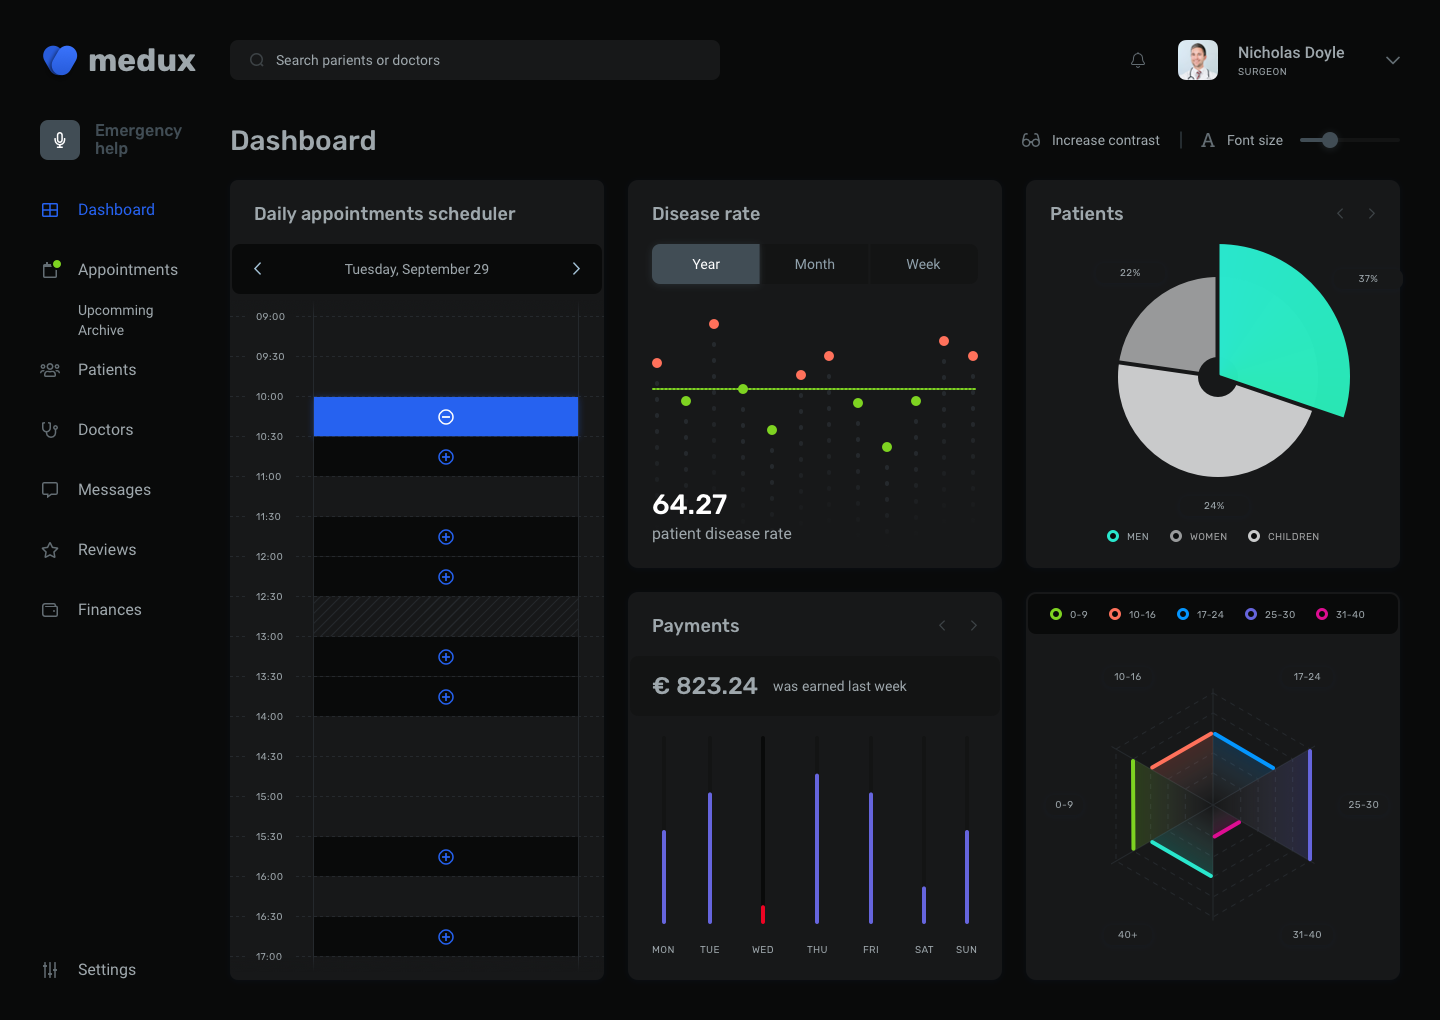
Task: Toggle the CHILDREN legend marker
Action: [1254, 536]
